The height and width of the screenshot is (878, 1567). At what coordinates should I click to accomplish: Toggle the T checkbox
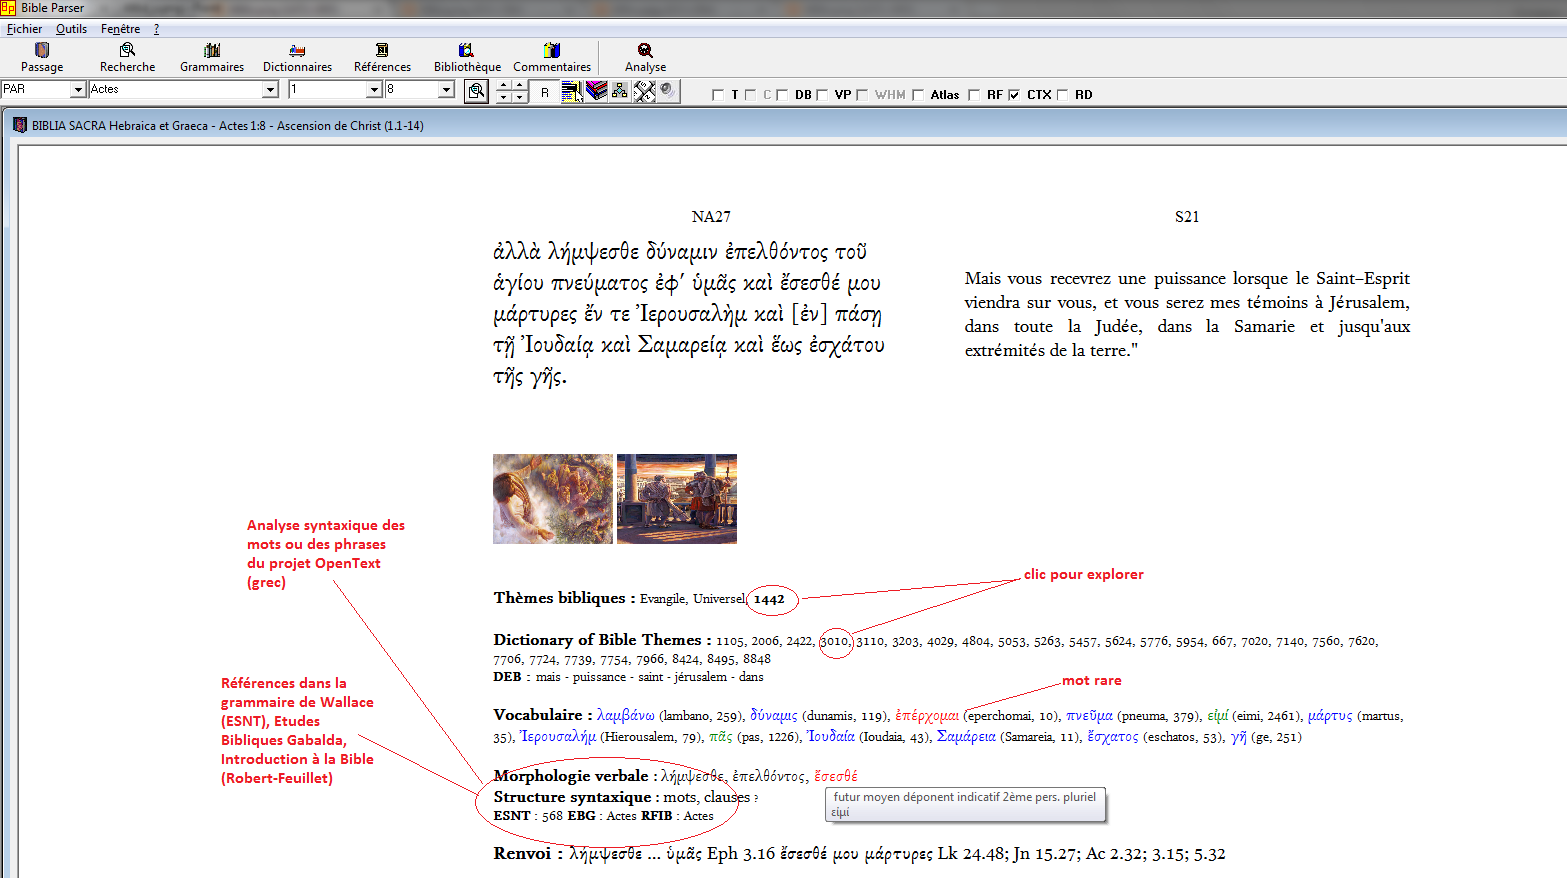[717, 95]
